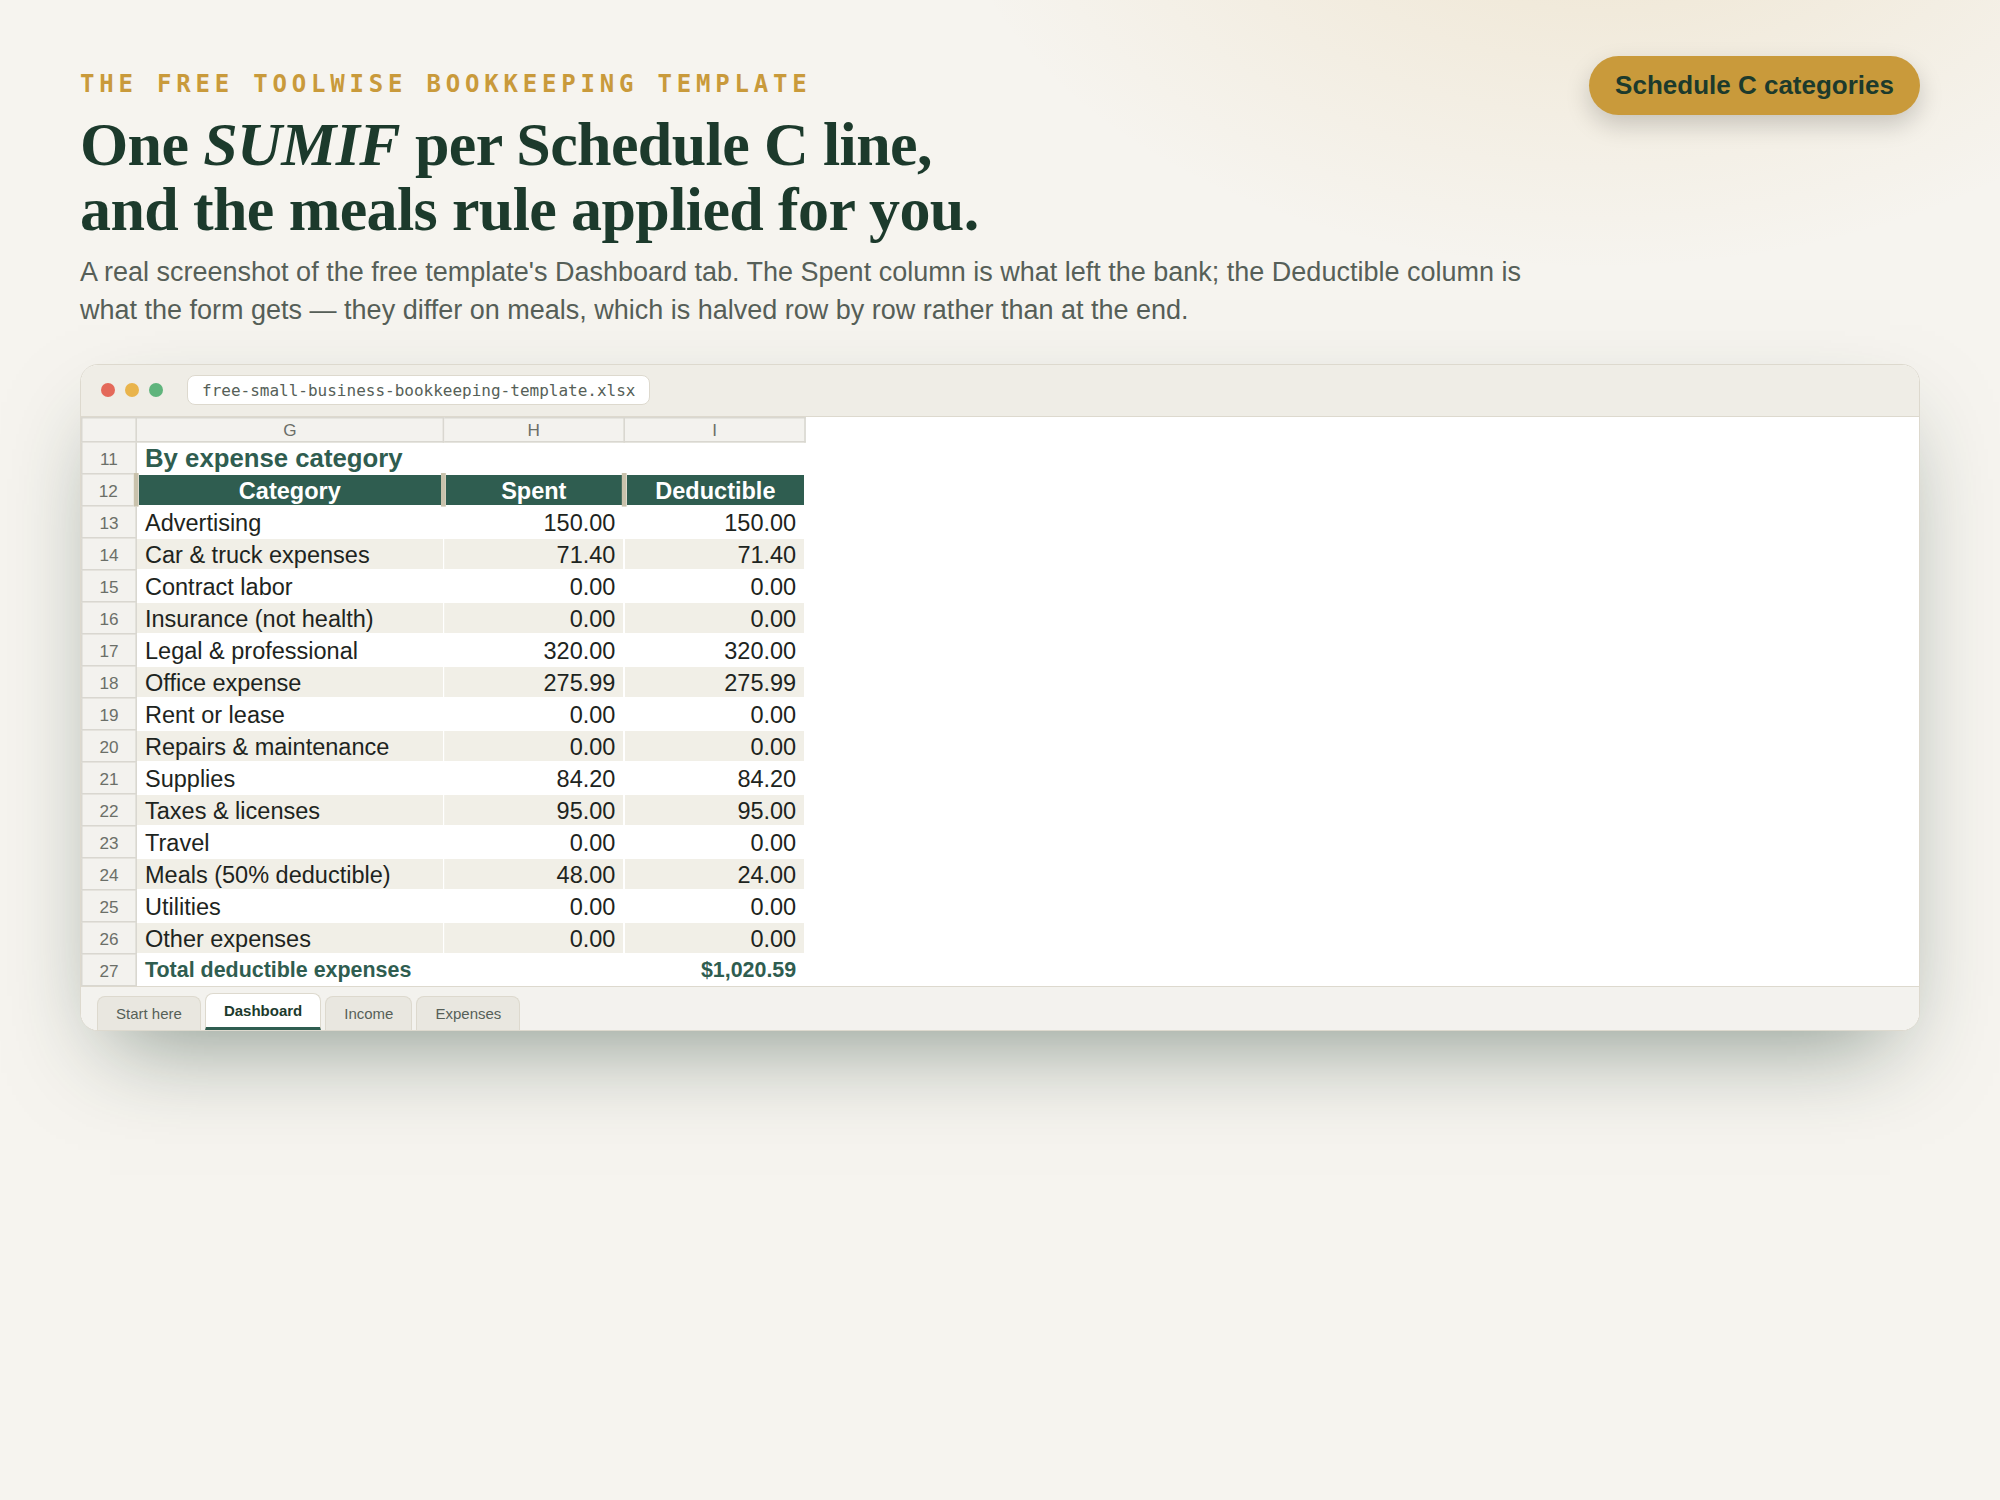
Task: Switch to the Income sheet tab
Action: pyautogui.click(x=368, y=1013)
